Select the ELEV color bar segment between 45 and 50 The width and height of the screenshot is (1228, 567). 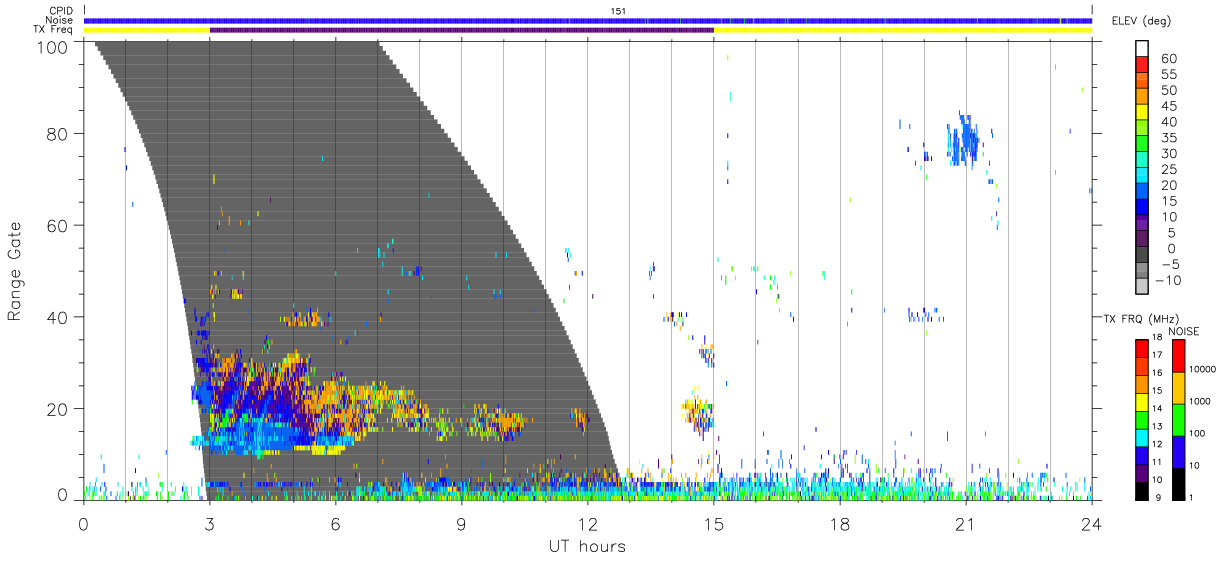pos(1142,98)
